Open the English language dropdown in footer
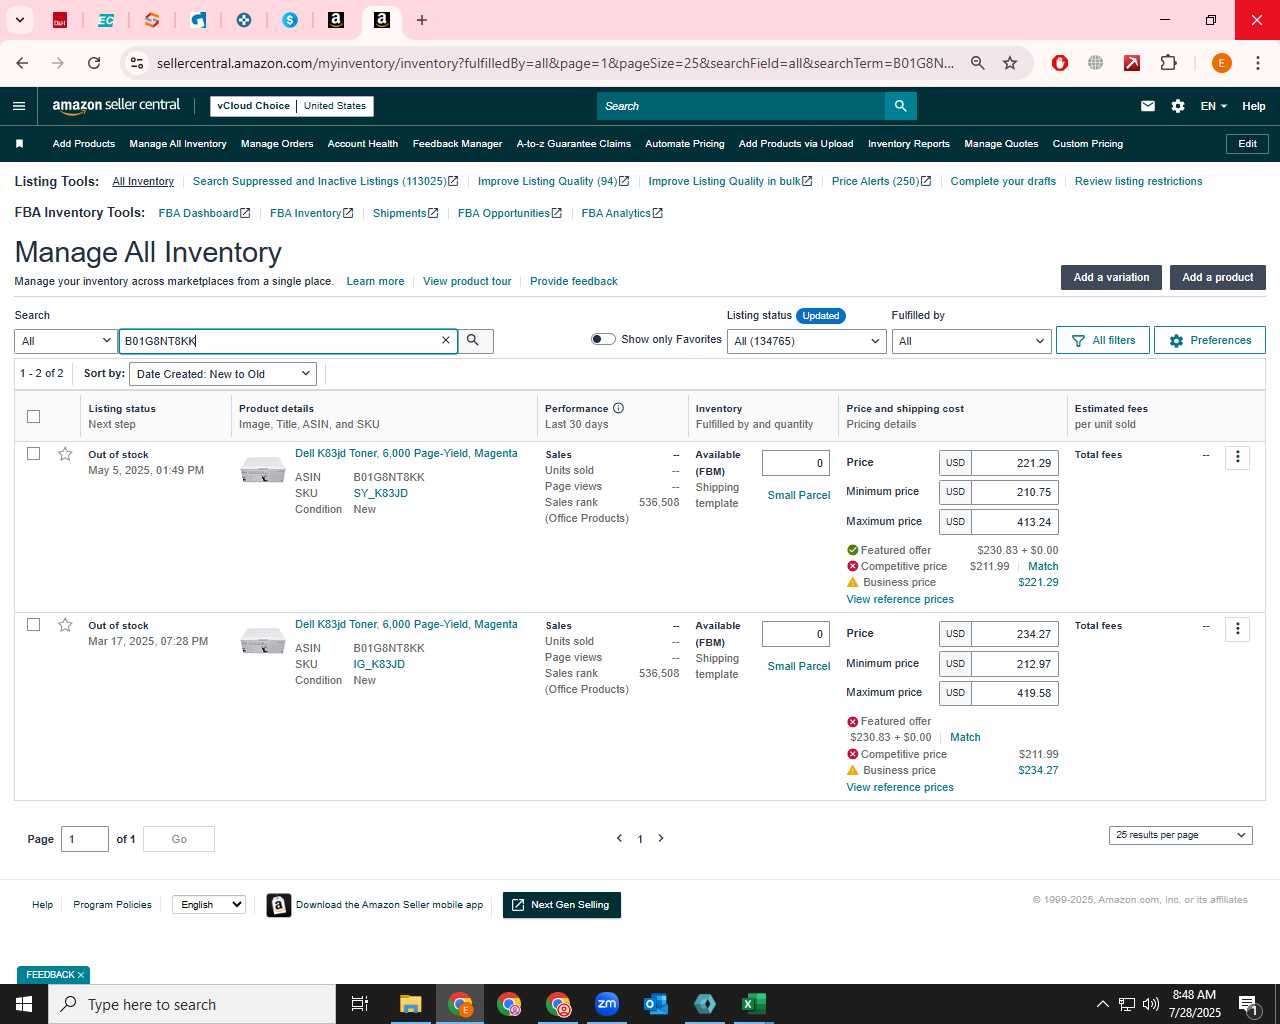Viewport: 1280px width, 1024px height. (208, 904)
